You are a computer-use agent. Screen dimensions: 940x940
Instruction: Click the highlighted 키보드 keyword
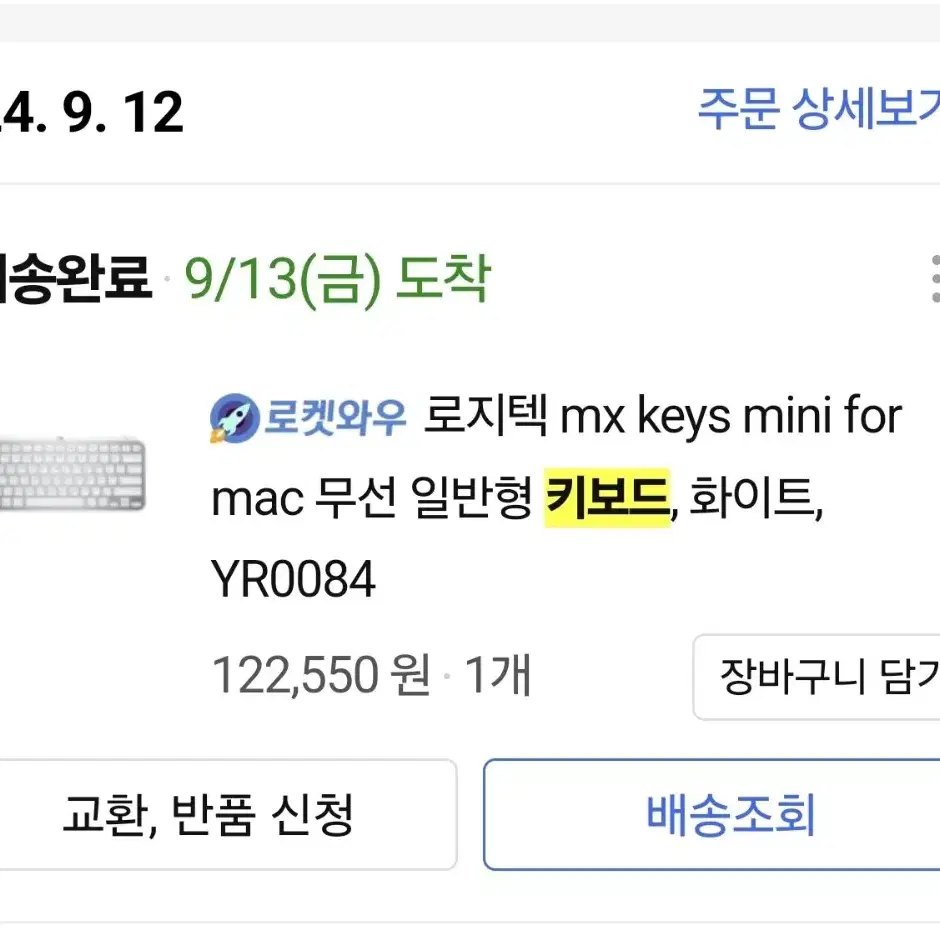(x=607, y=498)
